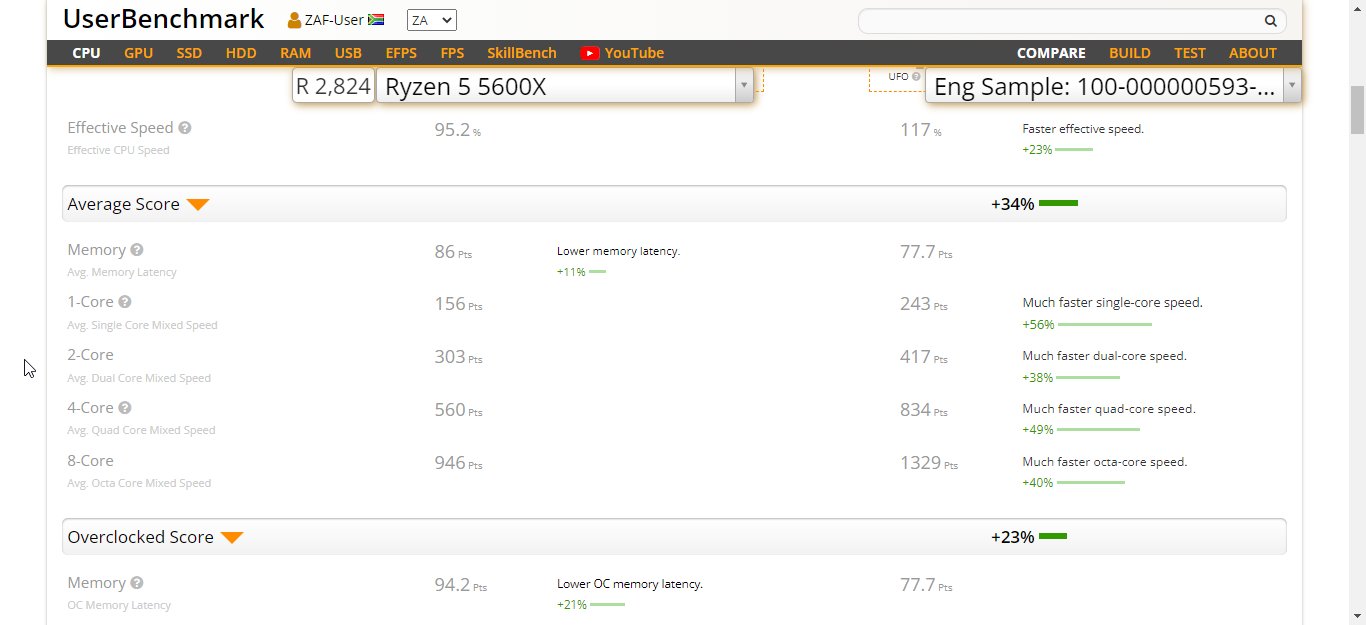Click the 86 Pts memory value
This screenshot has width=1366, height=625.
(x=453, y=252)
